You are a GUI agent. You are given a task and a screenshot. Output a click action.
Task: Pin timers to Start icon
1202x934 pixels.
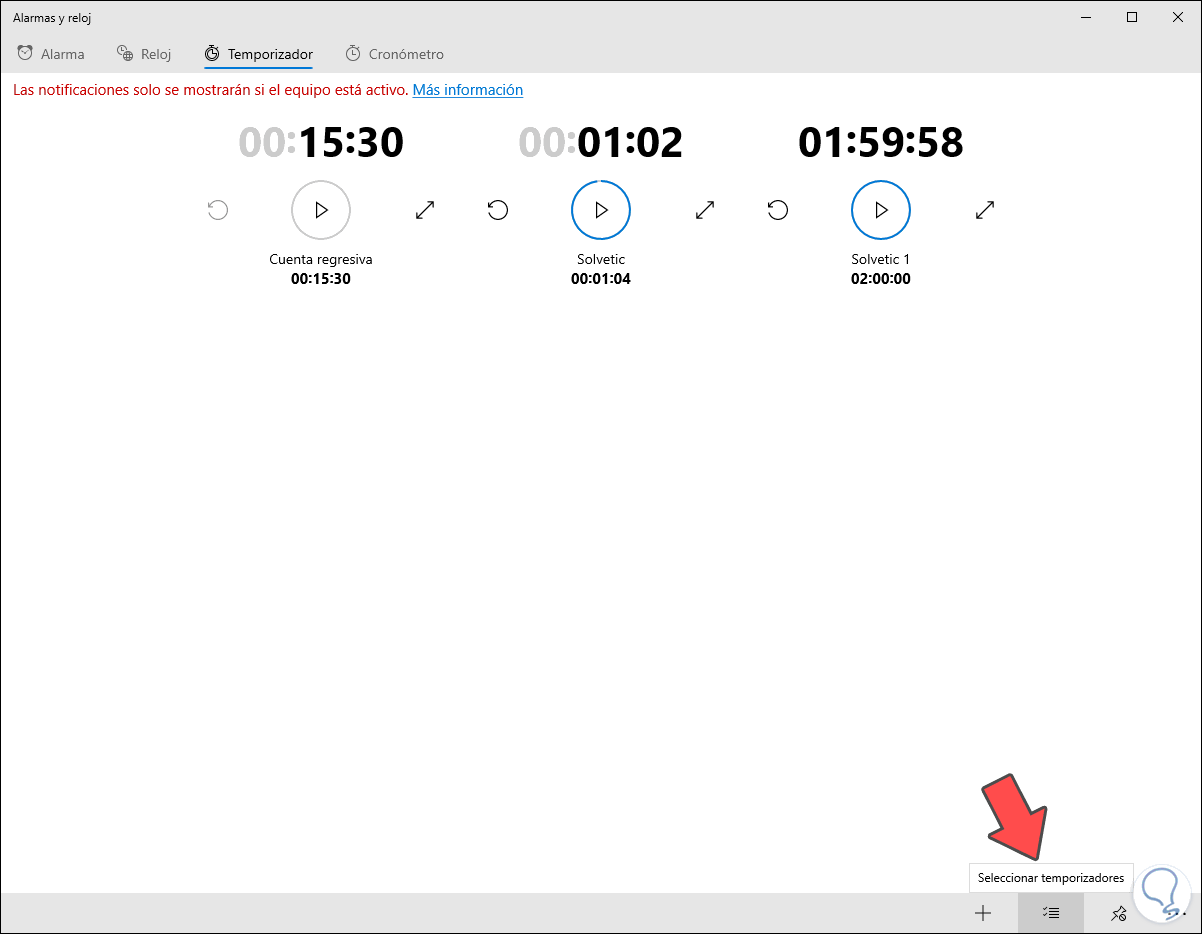click(1119, 913)
